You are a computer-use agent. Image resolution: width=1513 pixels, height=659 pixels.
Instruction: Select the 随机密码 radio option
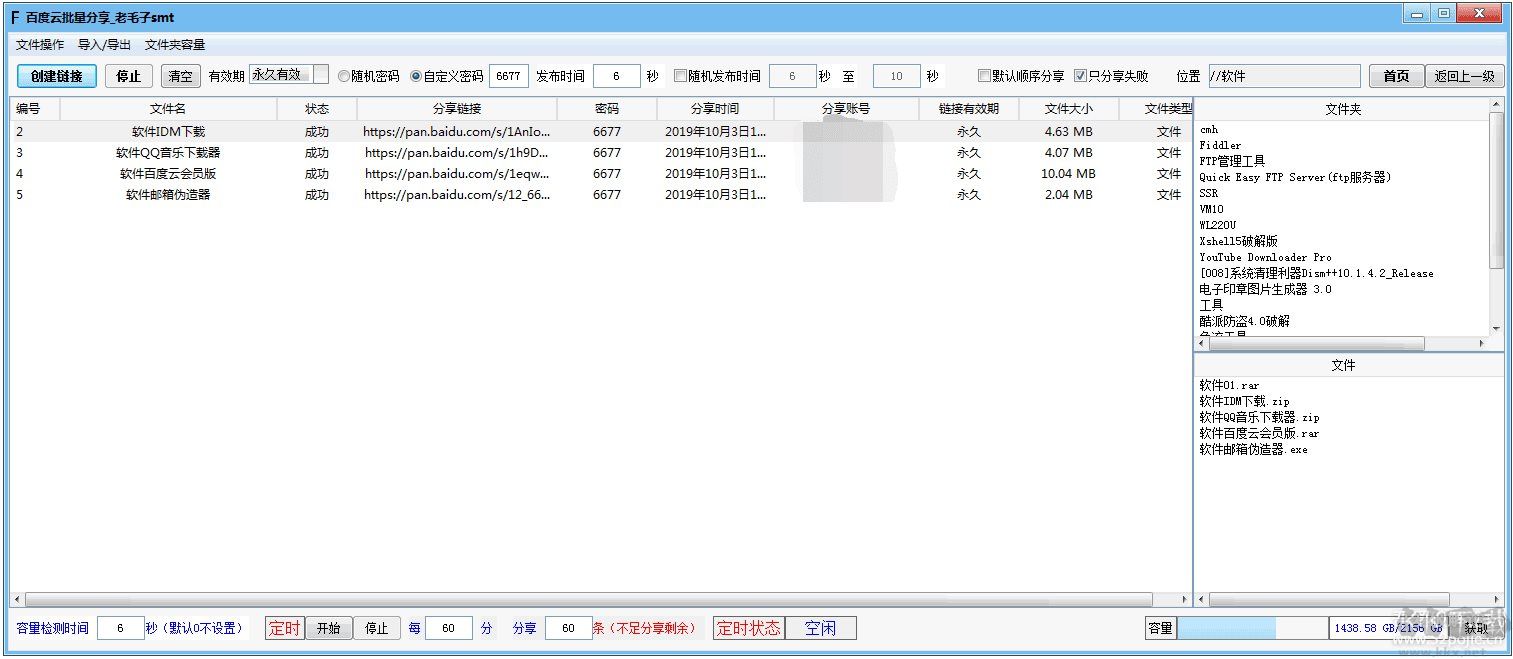[x=344, y=76]
